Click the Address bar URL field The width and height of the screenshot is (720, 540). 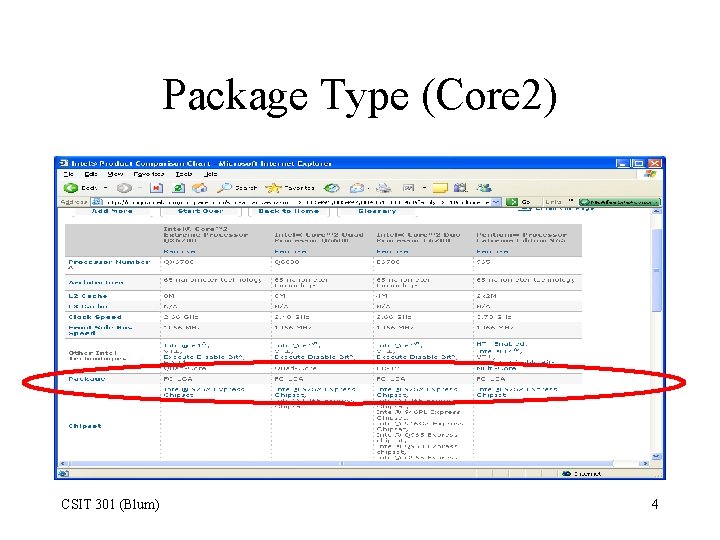coord(298,202)
